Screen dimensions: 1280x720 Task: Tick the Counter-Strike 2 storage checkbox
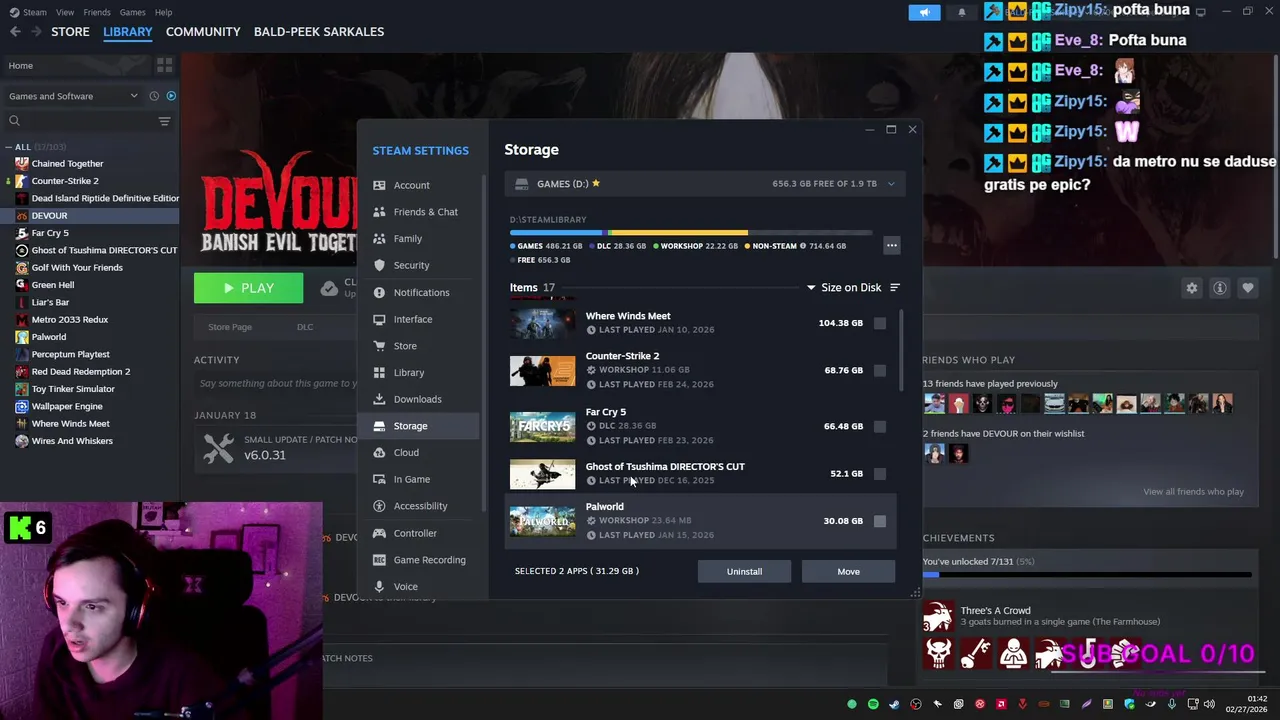pyautogui.click(x=879, y=370)
